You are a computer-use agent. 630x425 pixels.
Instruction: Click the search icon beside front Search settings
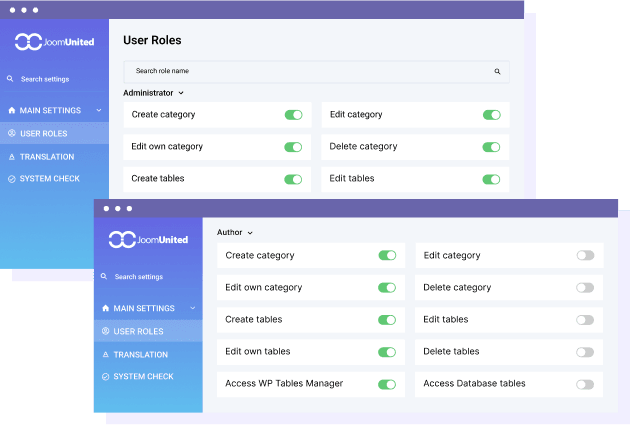tap(104, 277)
